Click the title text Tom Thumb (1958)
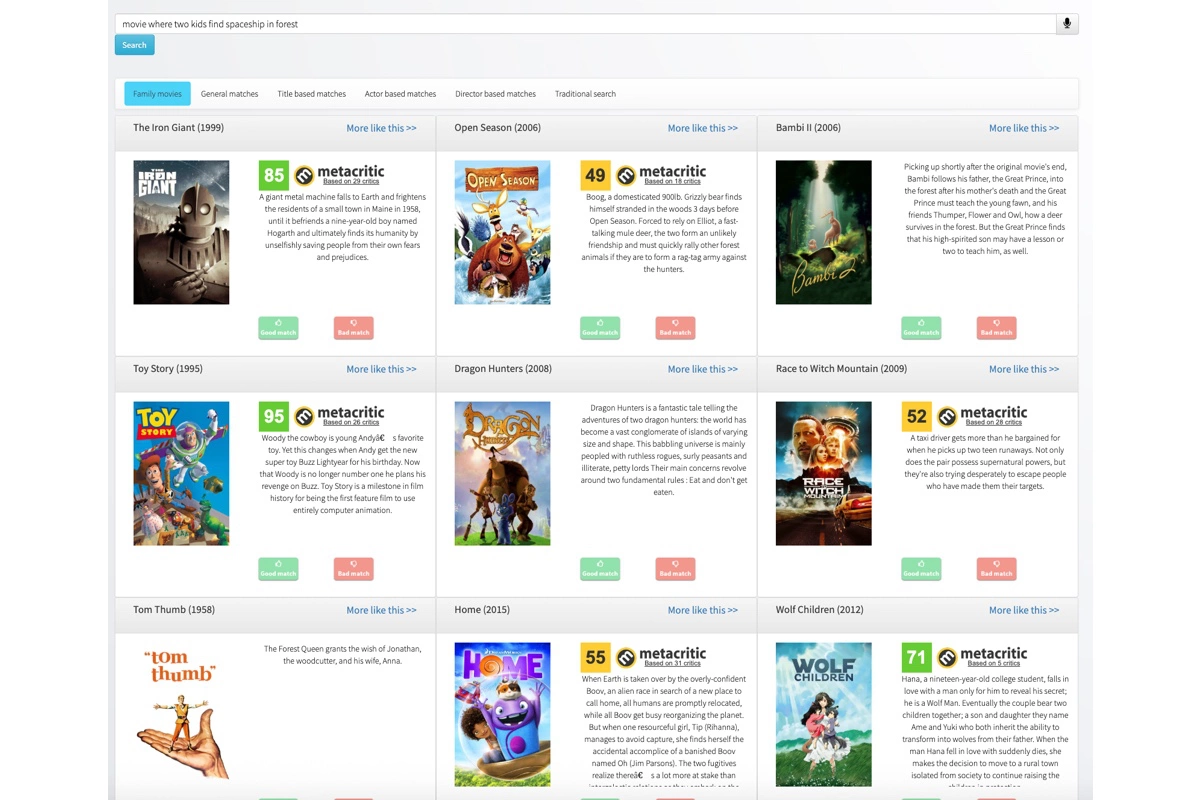This screenshot has width=1200, height=800. [174, 610]
